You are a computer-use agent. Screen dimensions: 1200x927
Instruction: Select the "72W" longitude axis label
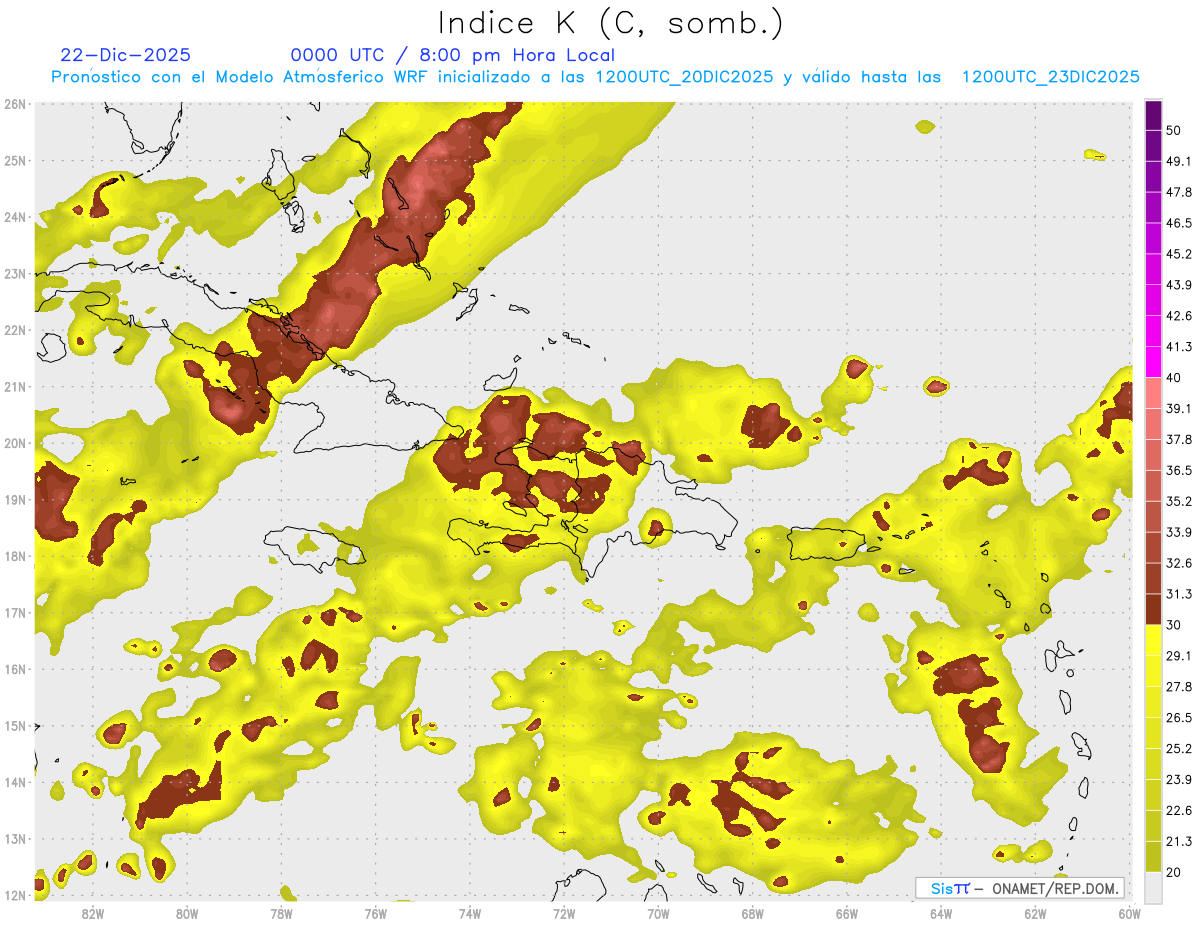coord(564,914)
